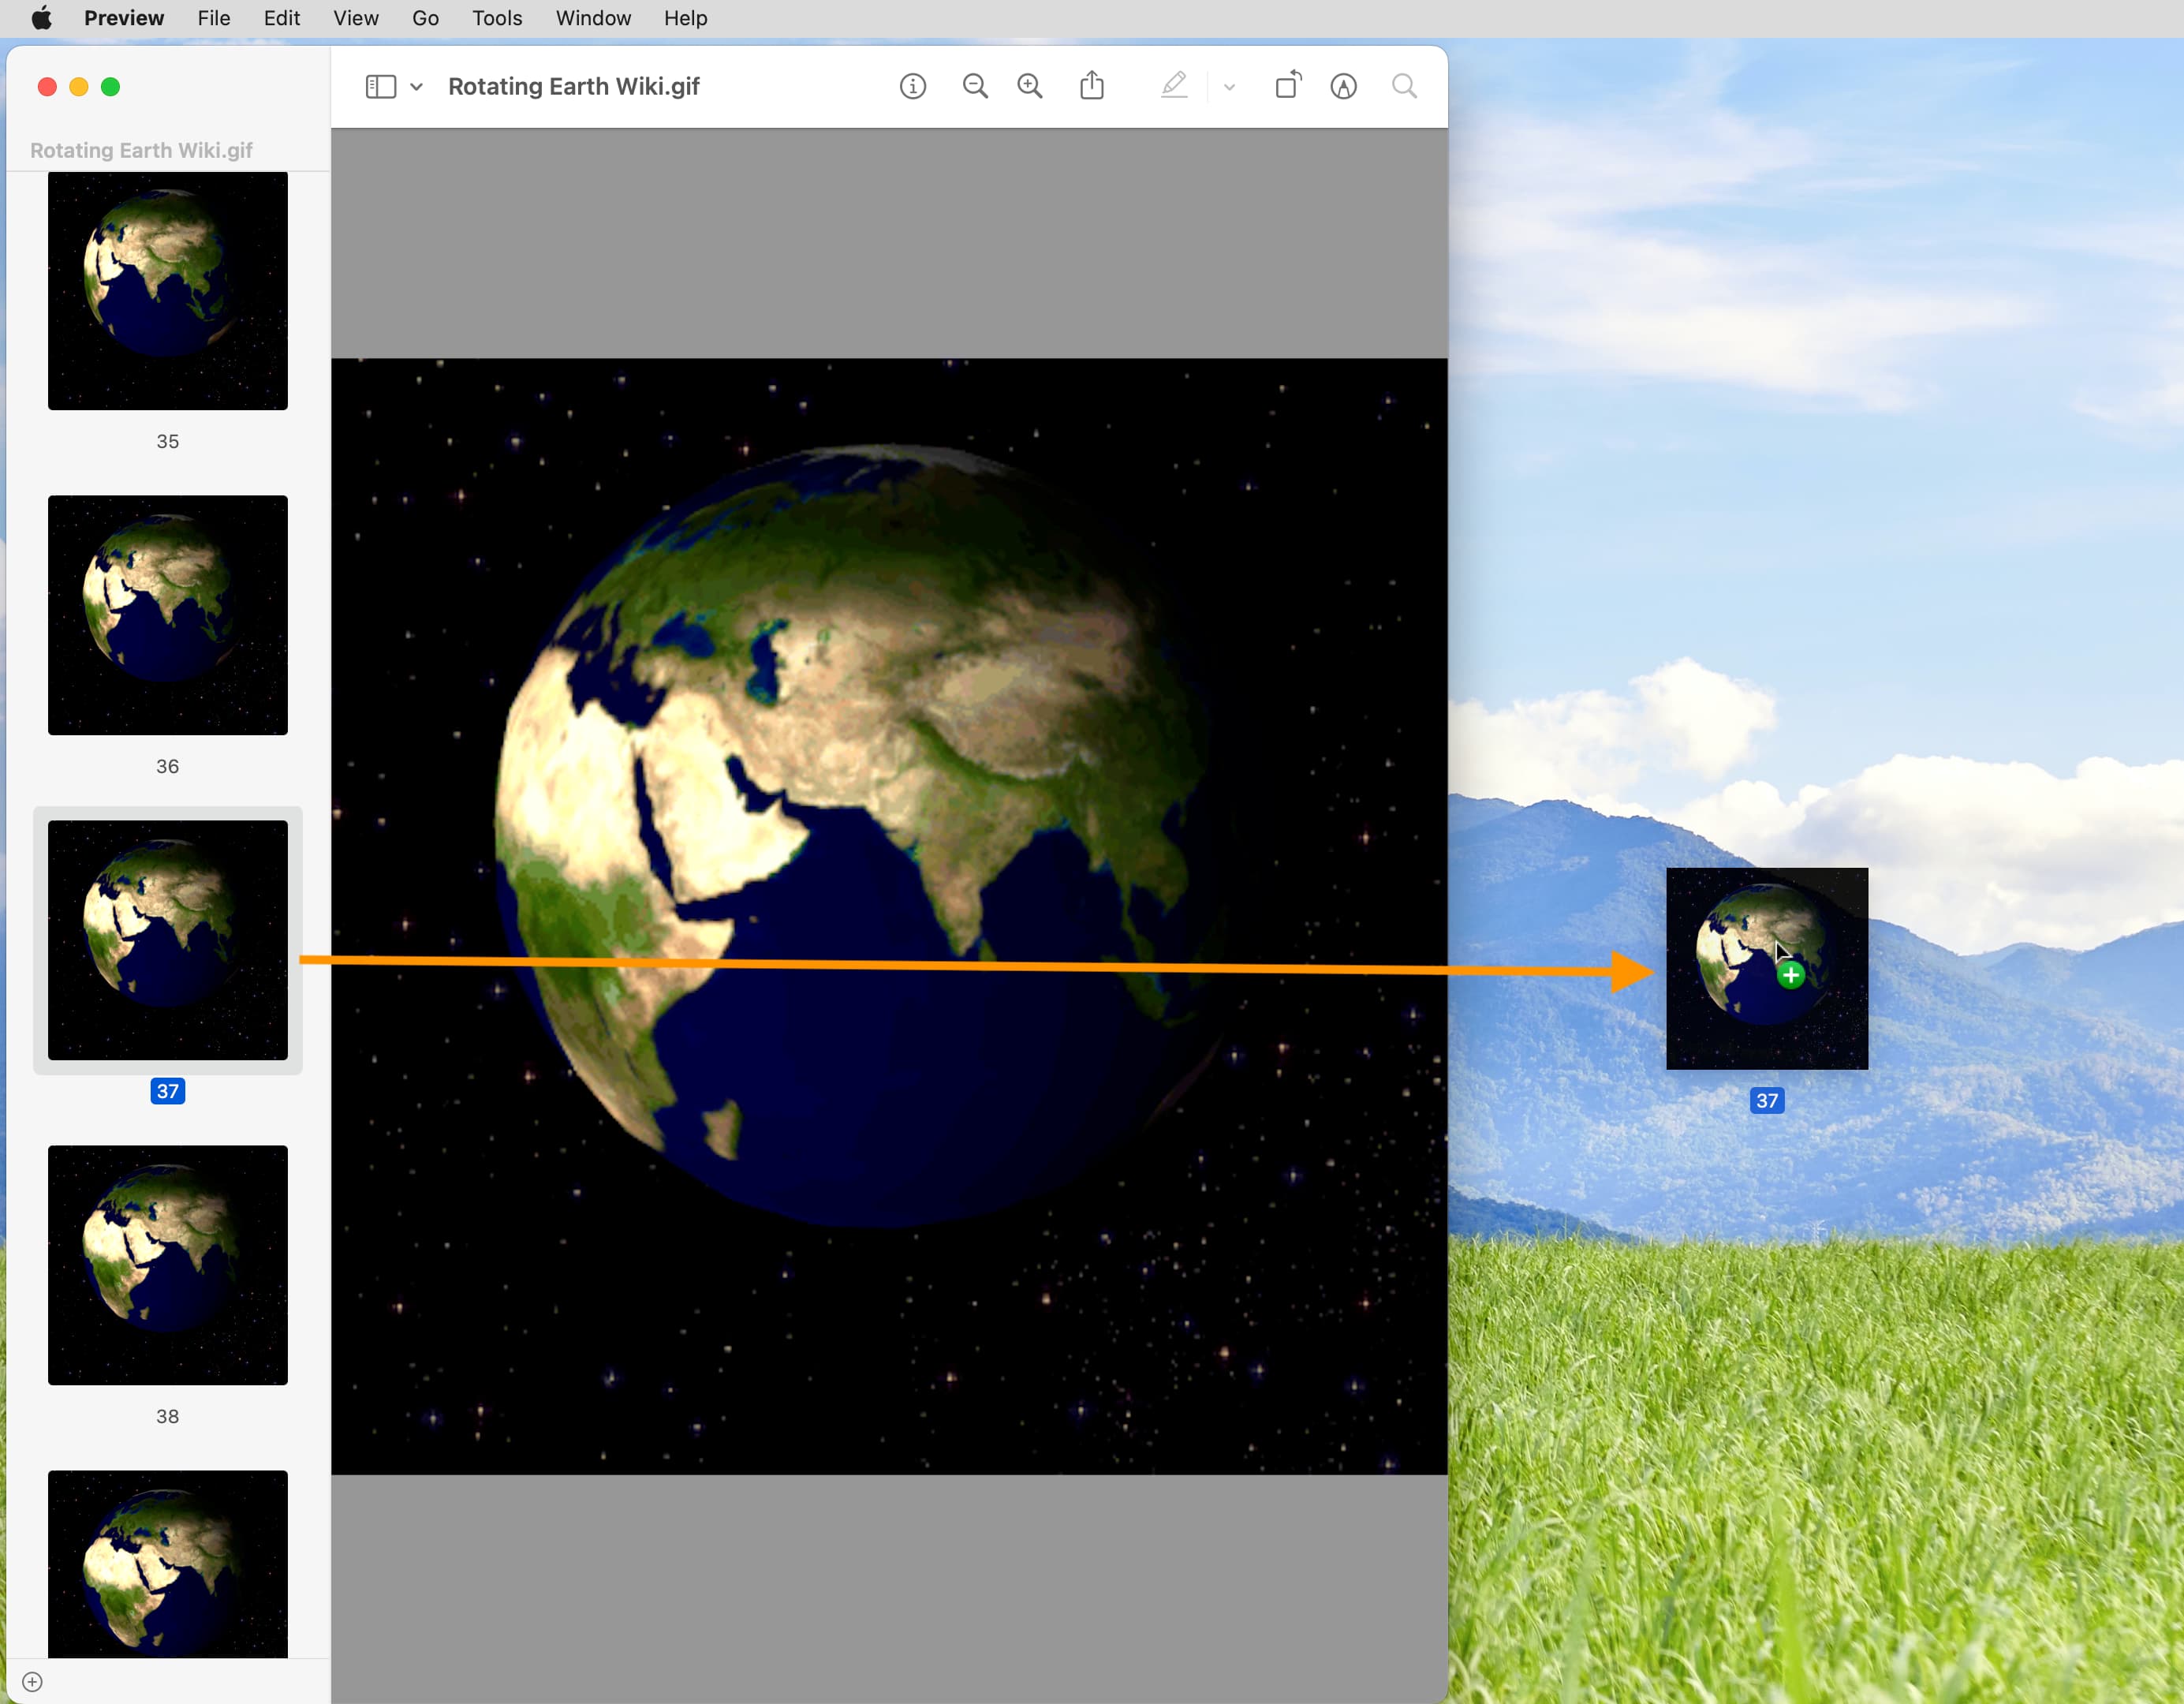Zoom out of the image
This screenshot has width=2184, height=1704.
pyautogui.click(x=975, y=87)
